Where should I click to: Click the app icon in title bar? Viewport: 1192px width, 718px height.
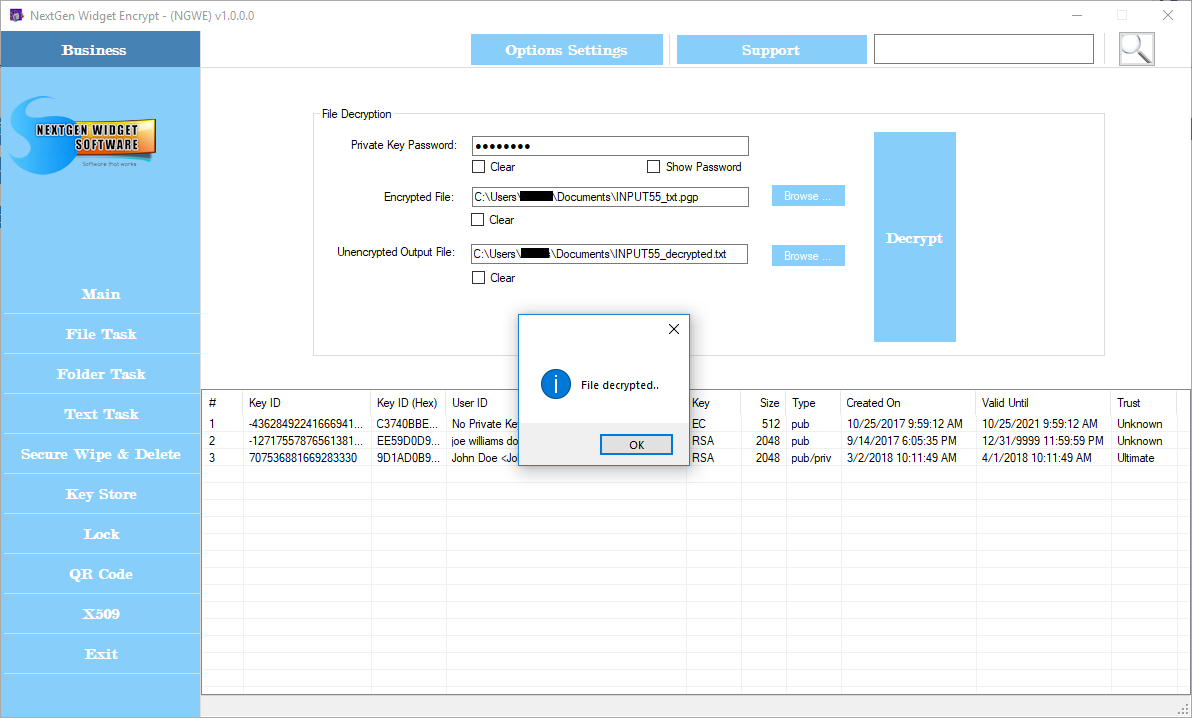[16, 15]
